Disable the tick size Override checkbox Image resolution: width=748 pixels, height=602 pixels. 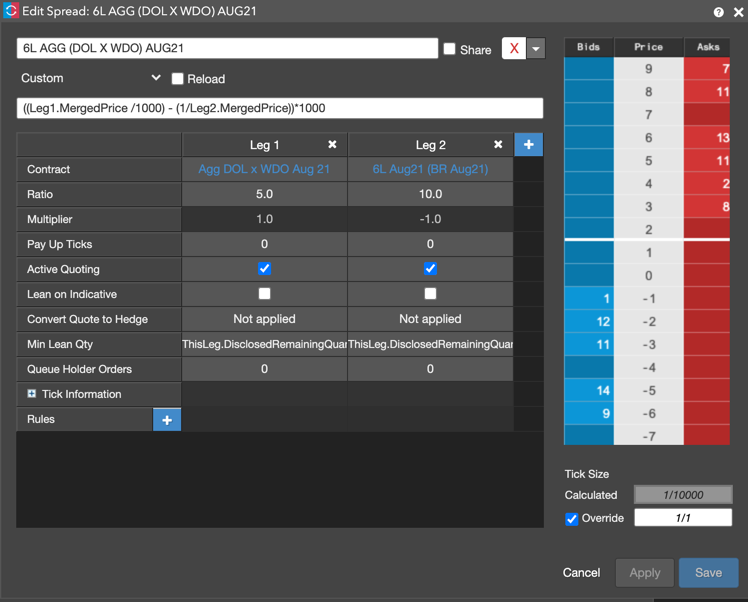pyautogui.click(x=572, y=519)
